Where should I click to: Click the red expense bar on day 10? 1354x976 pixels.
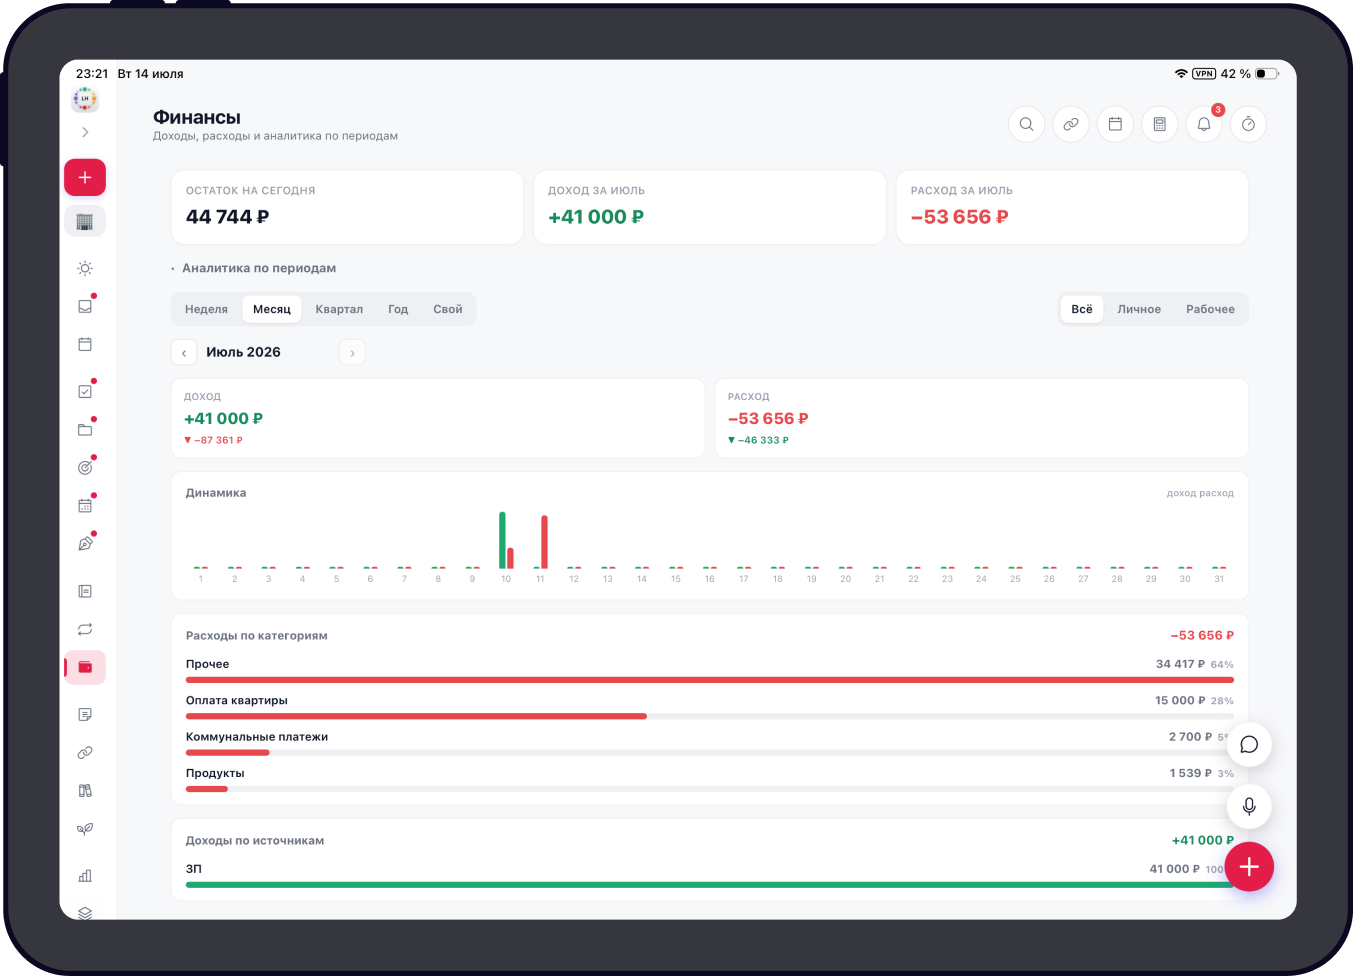(x=510, y=558)
